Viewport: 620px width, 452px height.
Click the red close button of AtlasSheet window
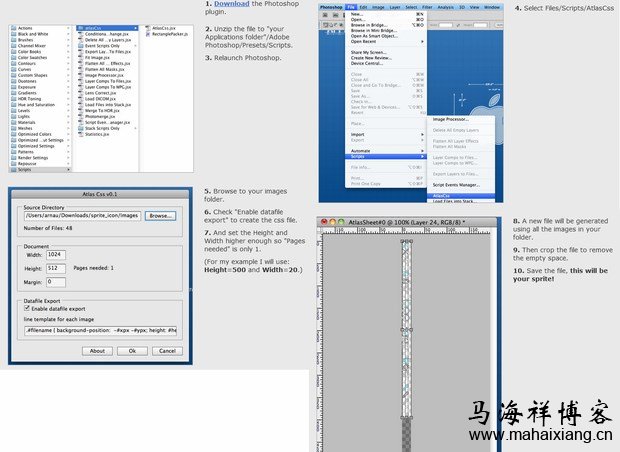click(x=324, y=222)
